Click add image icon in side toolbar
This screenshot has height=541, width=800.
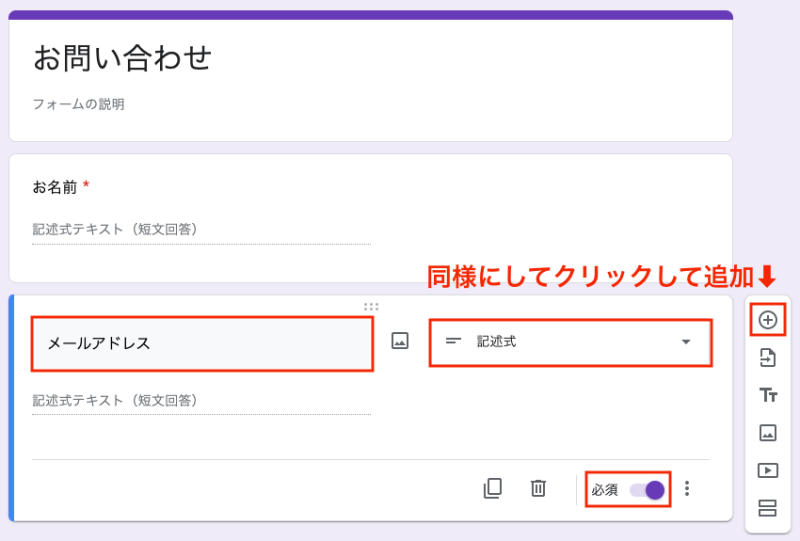point(768,432)
